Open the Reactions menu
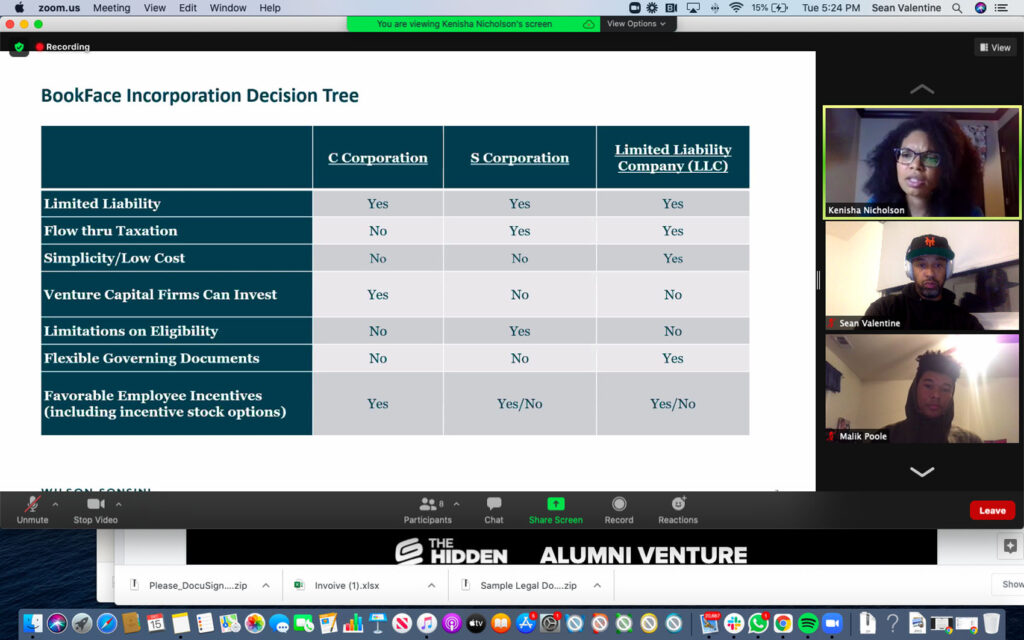Image resolution: width=1024 pixels, height=640 pixels. click(x=678, y=505)
